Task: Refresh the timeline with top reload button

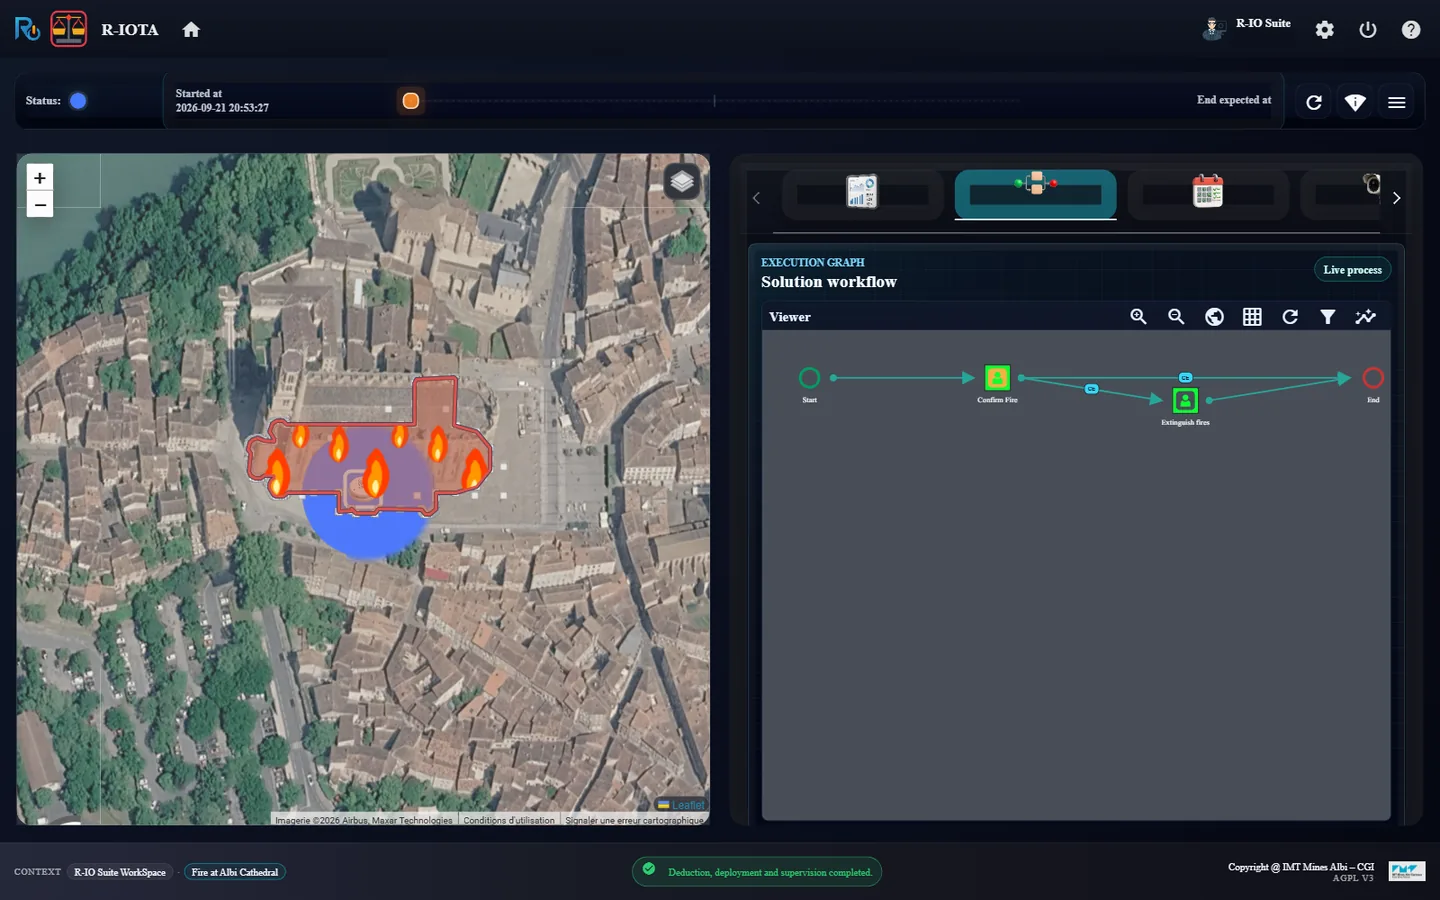Action: (1314, 102)
